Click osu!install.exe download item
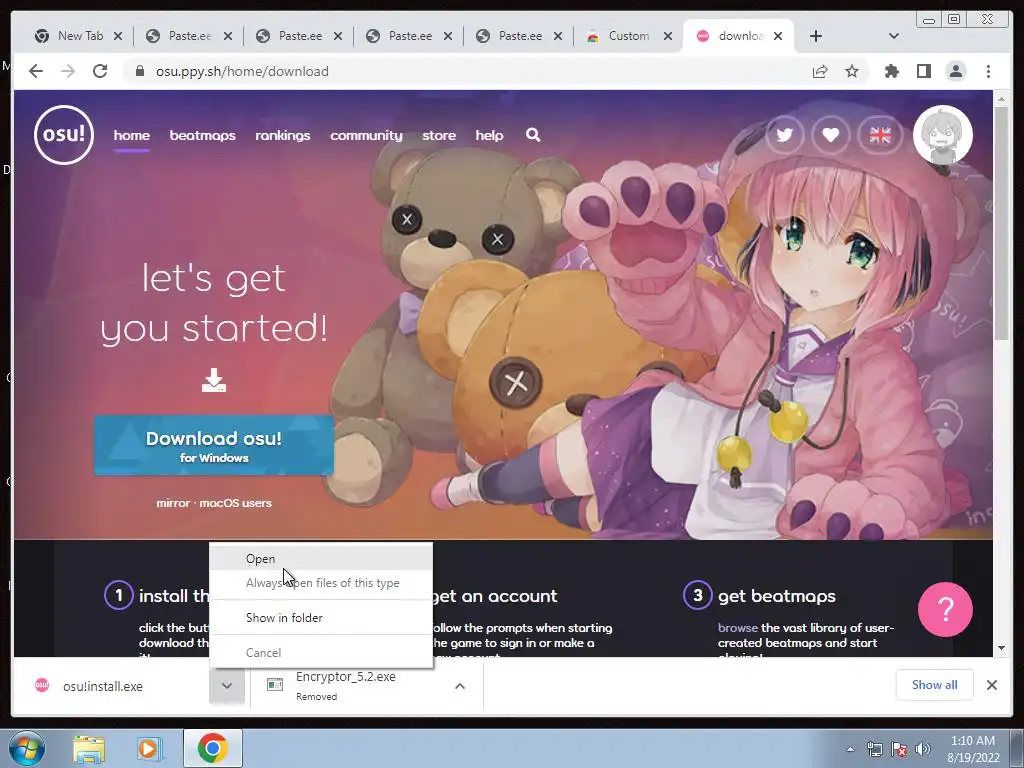Screen dimensions: 1024x768 pyautogui.click(x=111, y=686)
